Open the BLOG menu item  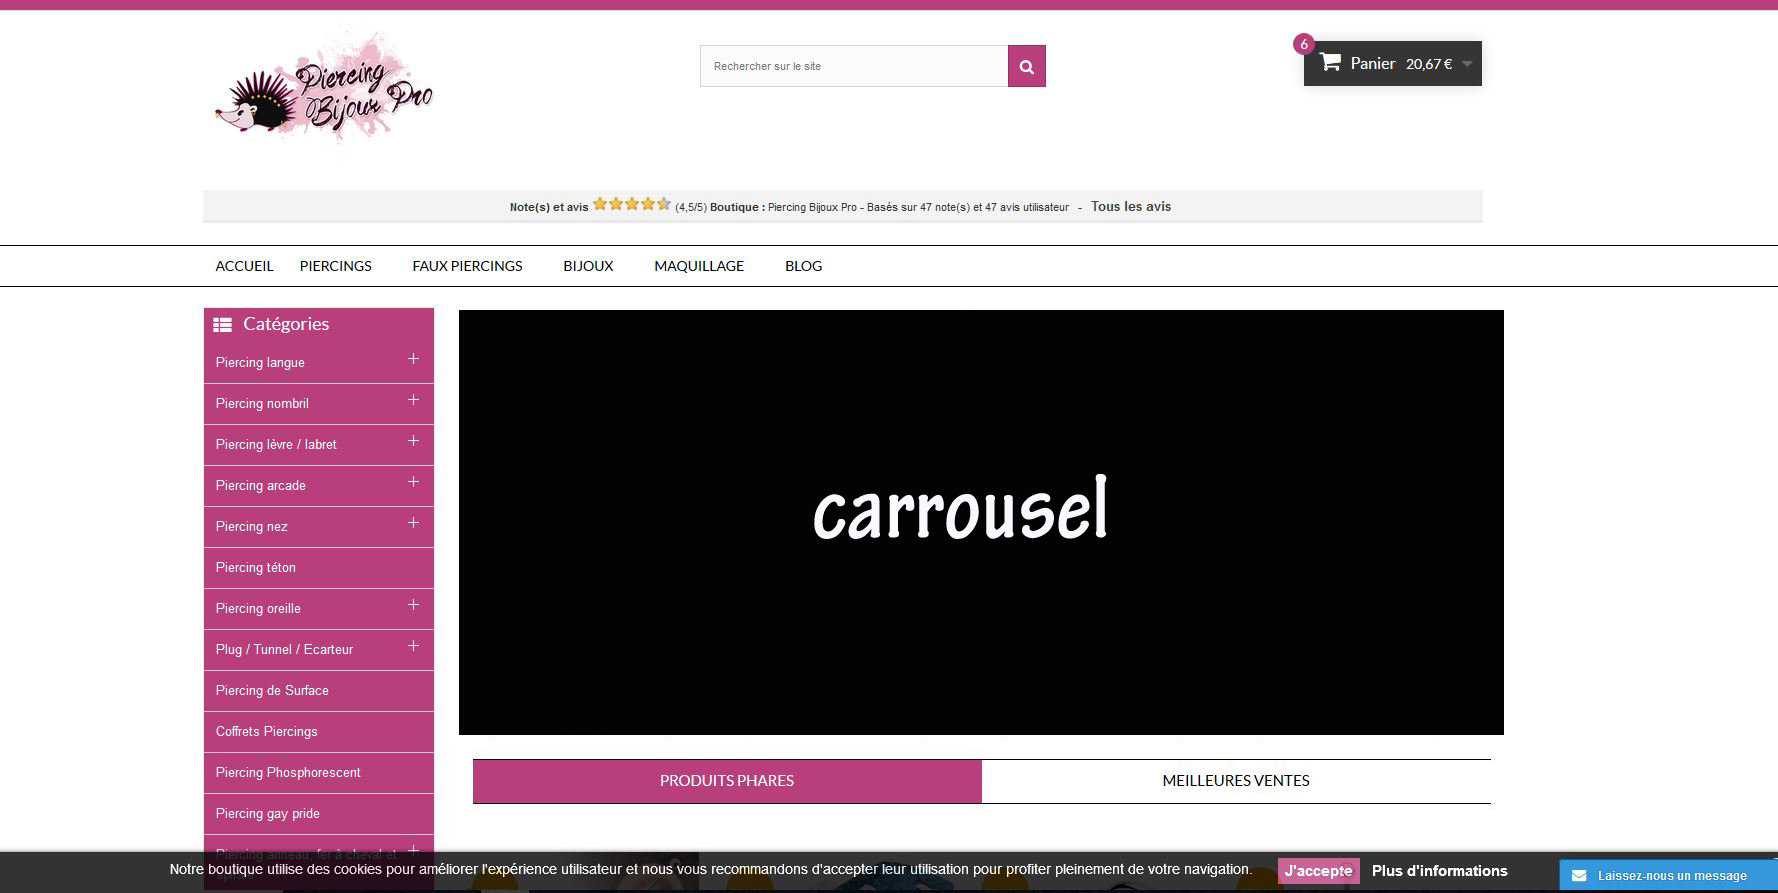point(803,266)
